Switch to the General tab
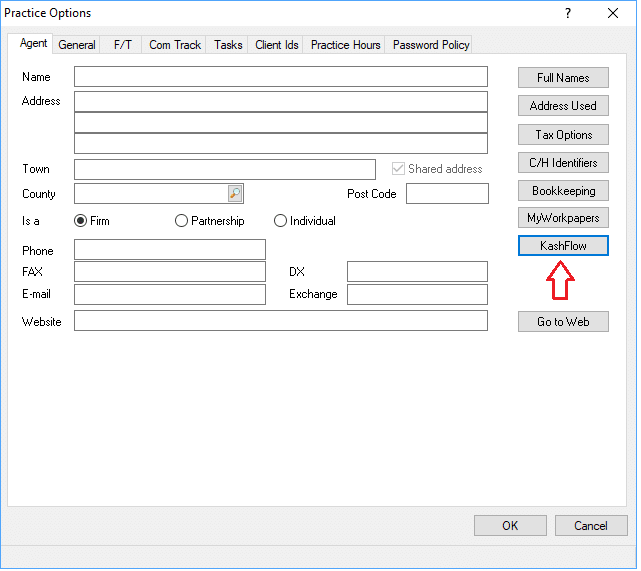Image resolution: width=641 pixels, height=571 pixels. coord(77,45)
